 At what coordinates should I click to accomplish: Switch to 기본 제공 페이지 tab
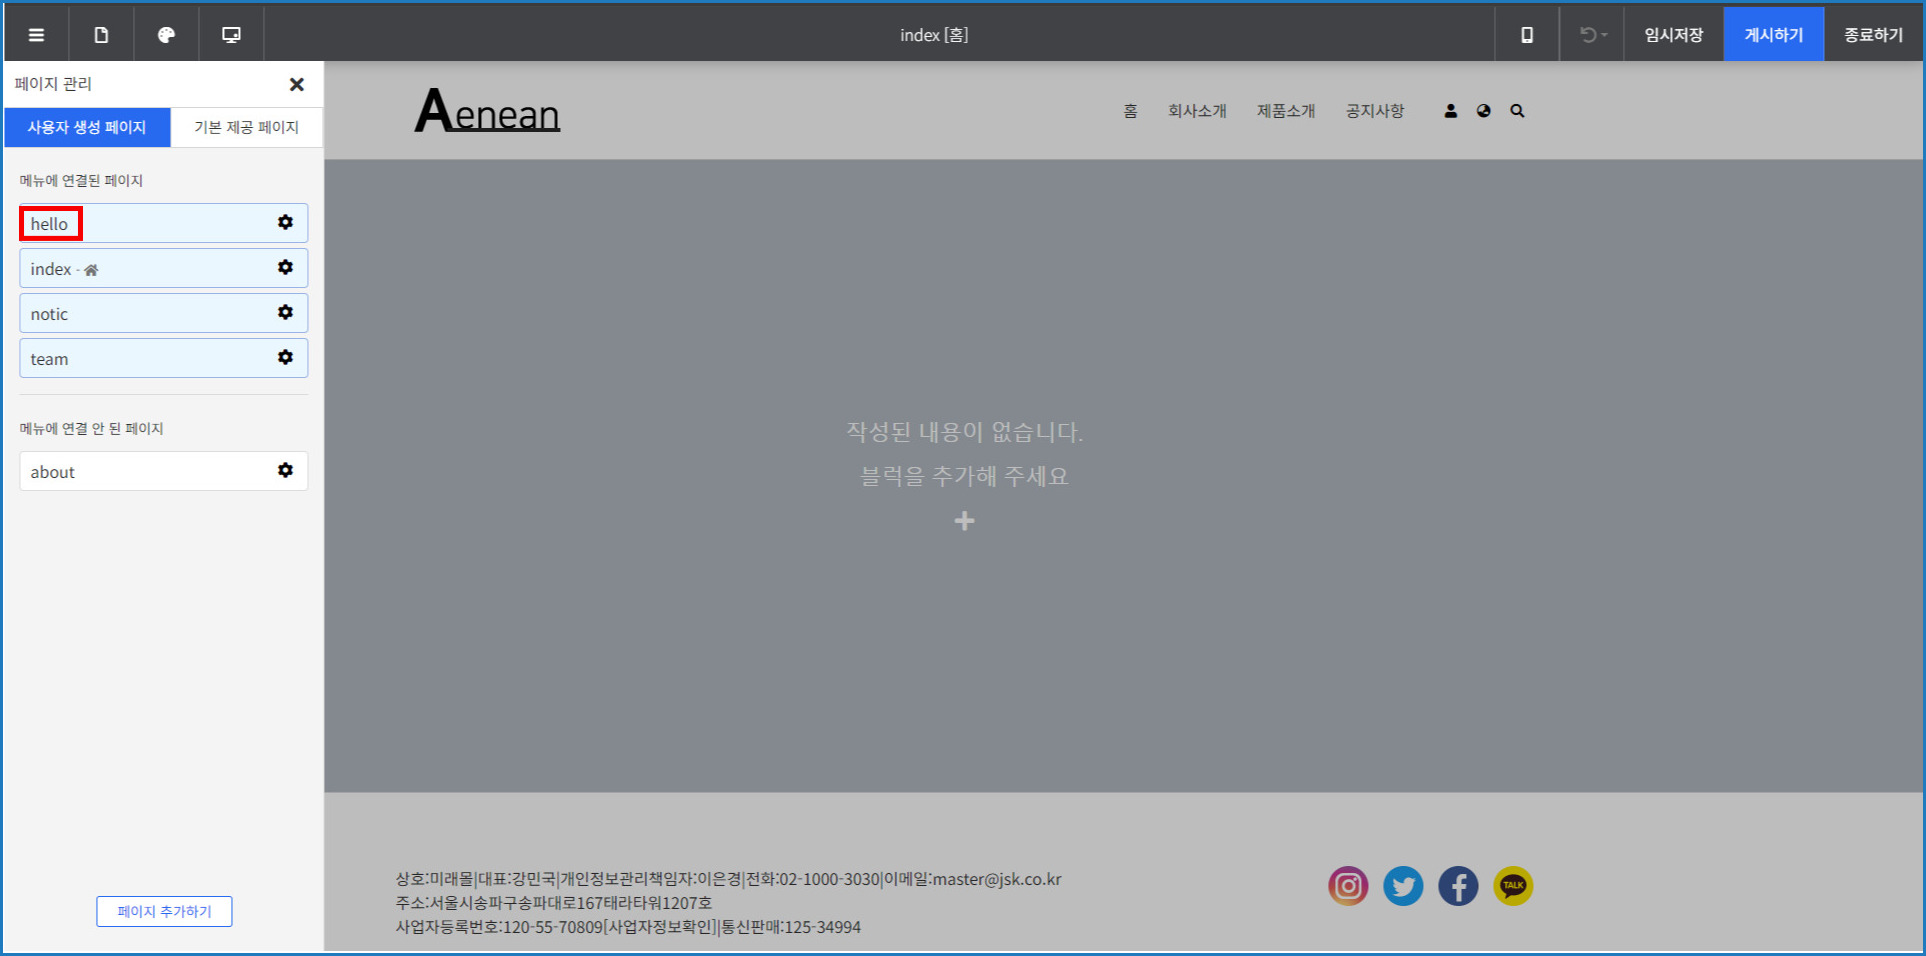point(246,127)
